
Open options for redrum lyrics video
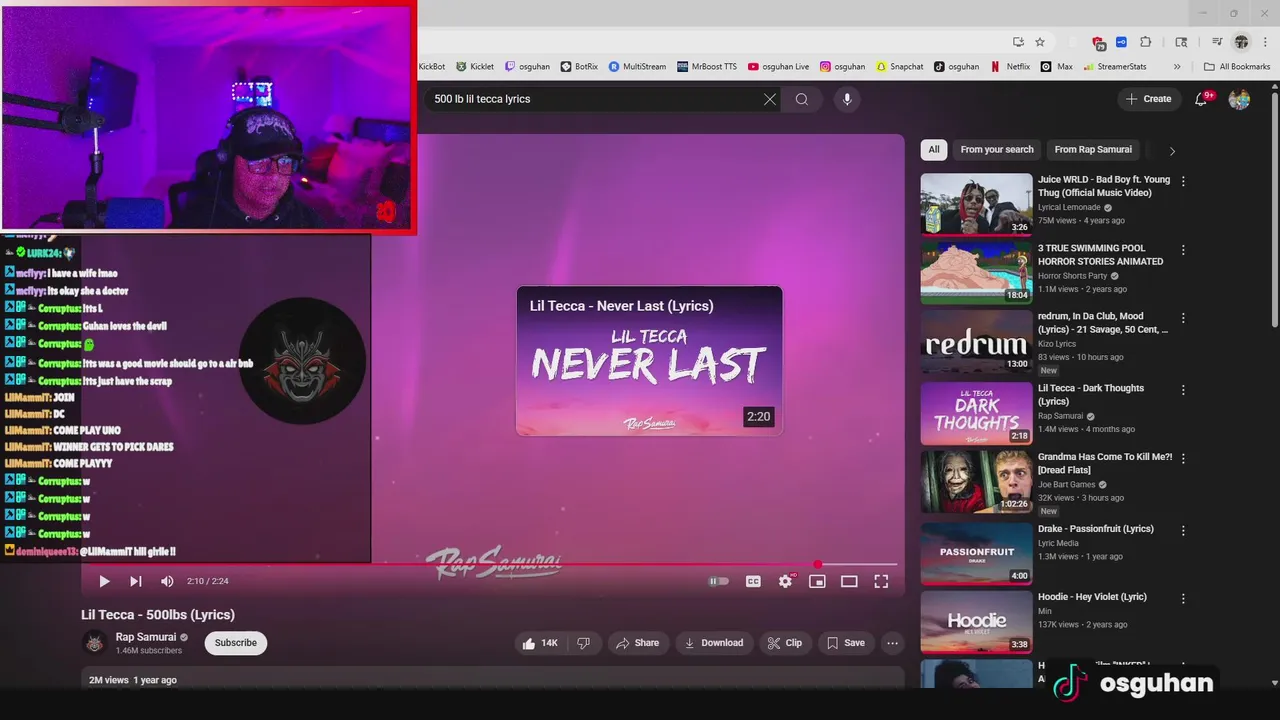(x=1183, y=318)
